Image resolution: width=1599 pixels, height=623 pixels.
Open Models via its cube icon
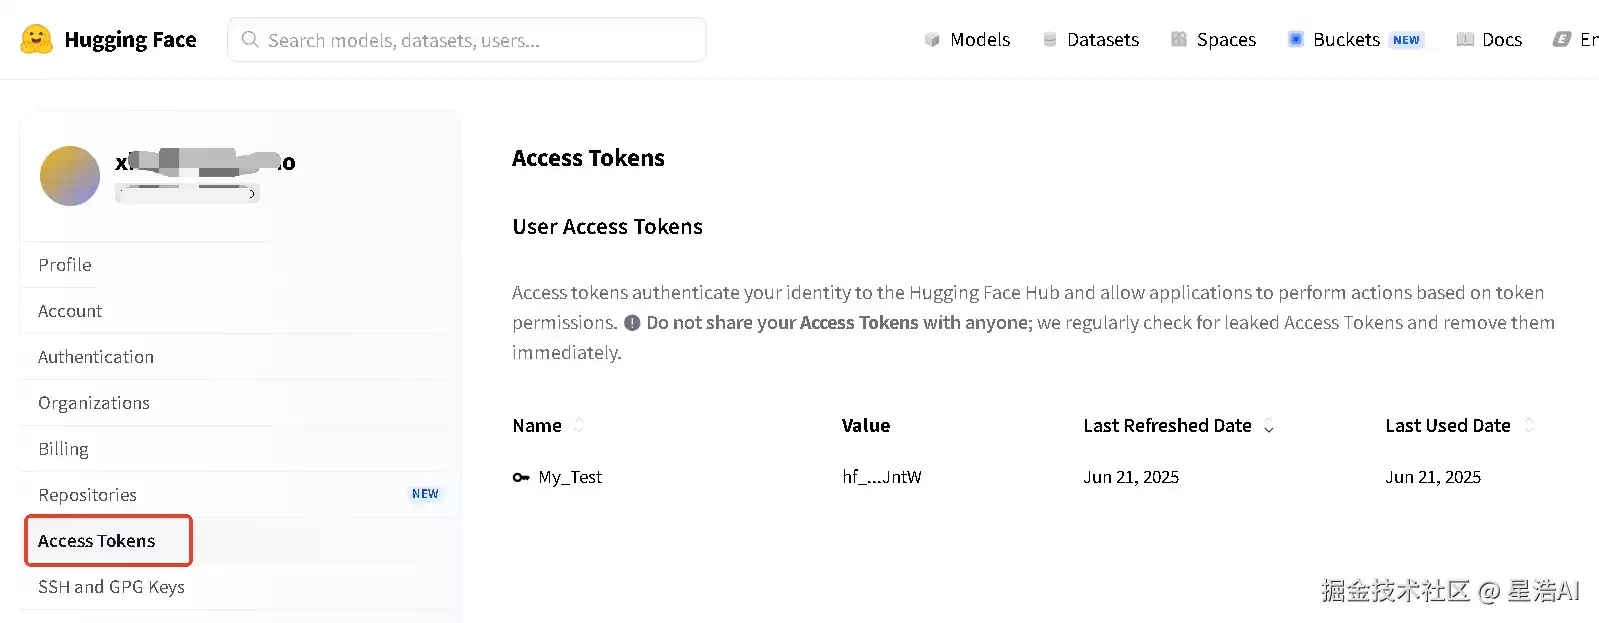pos(932,40)
